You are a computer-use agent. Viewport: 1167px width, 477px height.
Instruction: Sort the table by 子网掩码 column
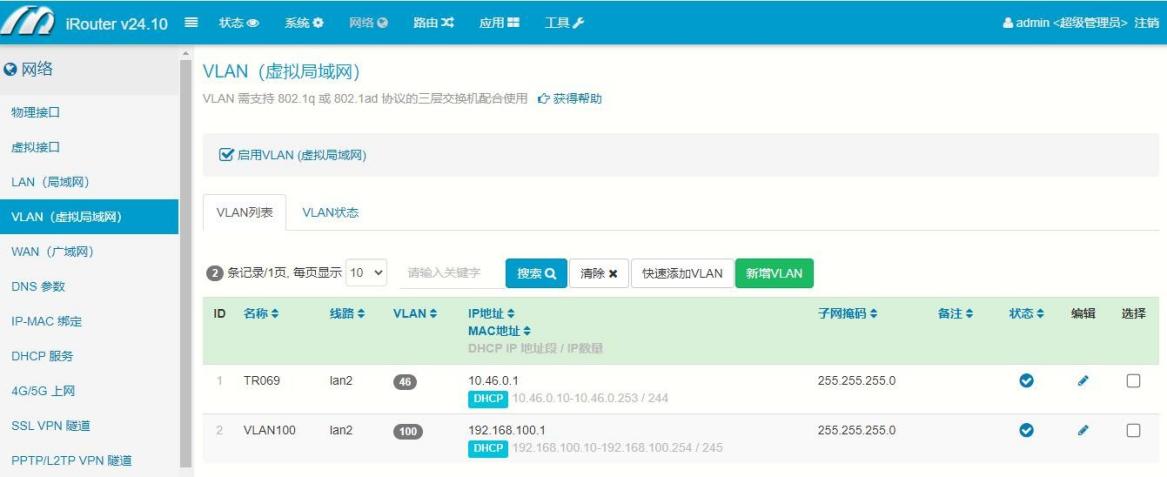pos(848,314)
